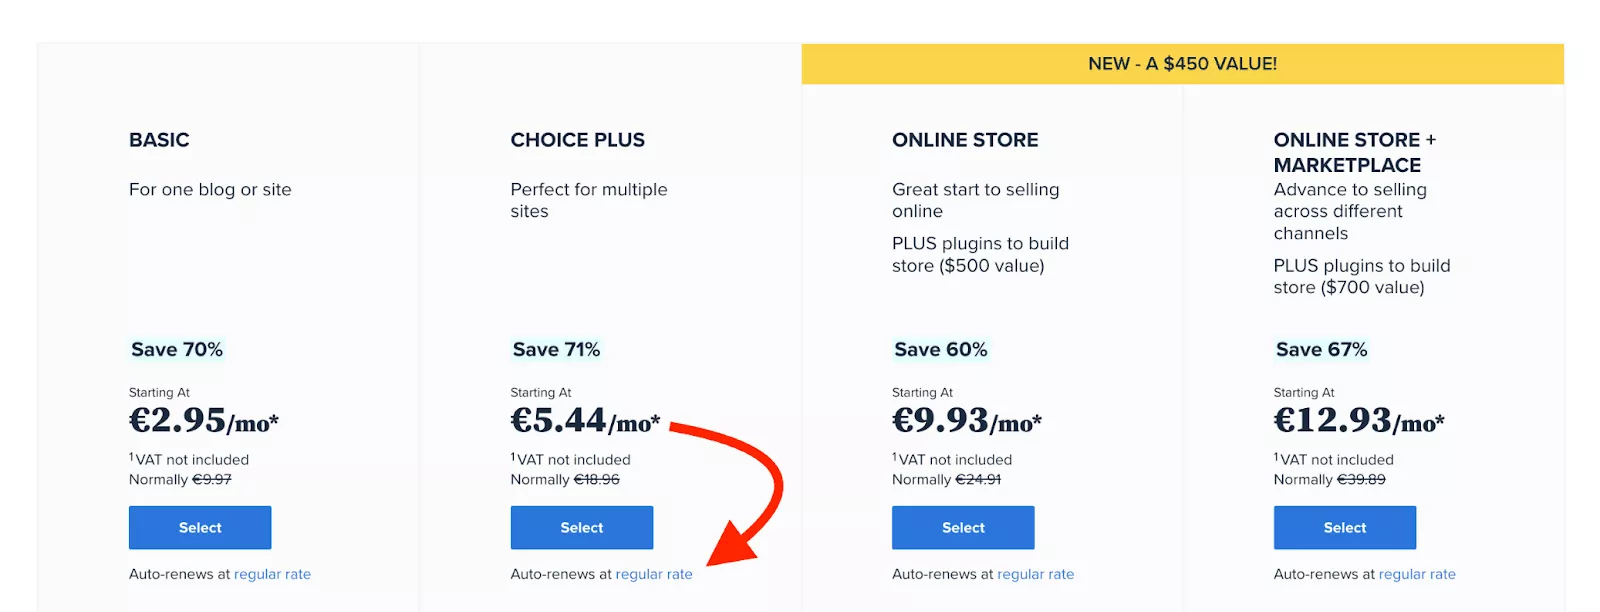Open regular rate link under Choice Plus
1600x612 pixels.
coord(654,574)
